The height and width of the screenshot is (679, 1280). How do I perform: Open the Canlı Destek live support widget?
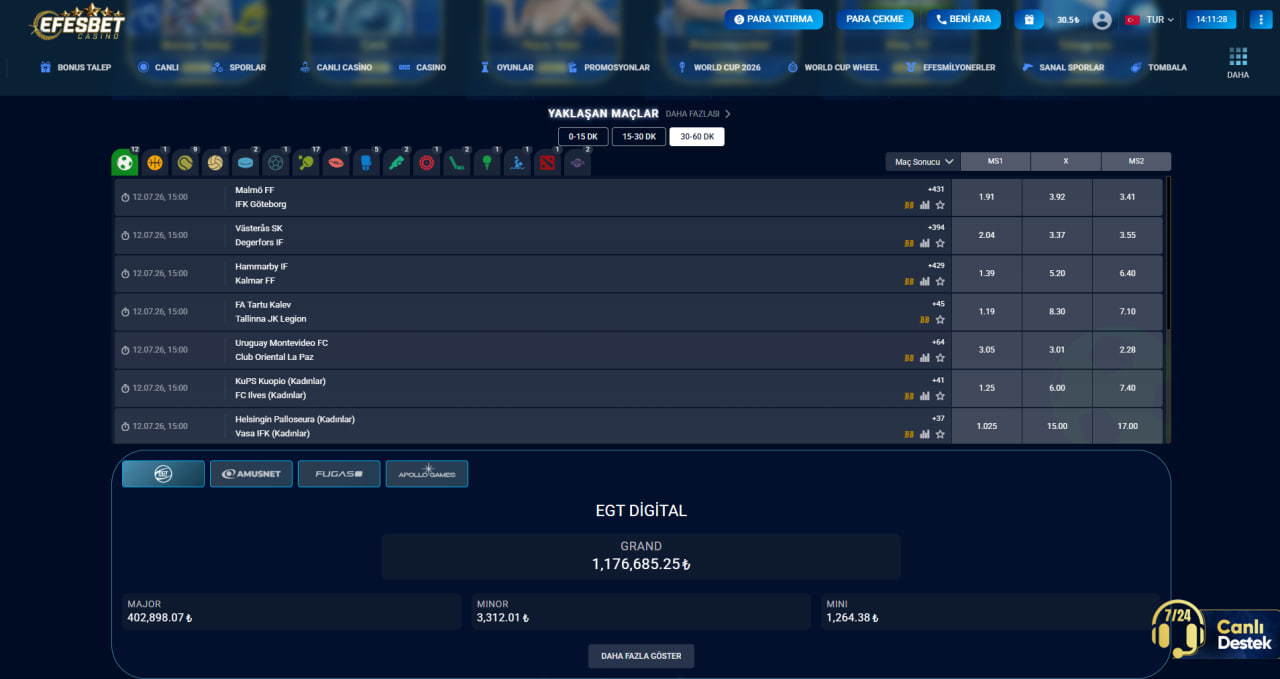[1214, 632]
